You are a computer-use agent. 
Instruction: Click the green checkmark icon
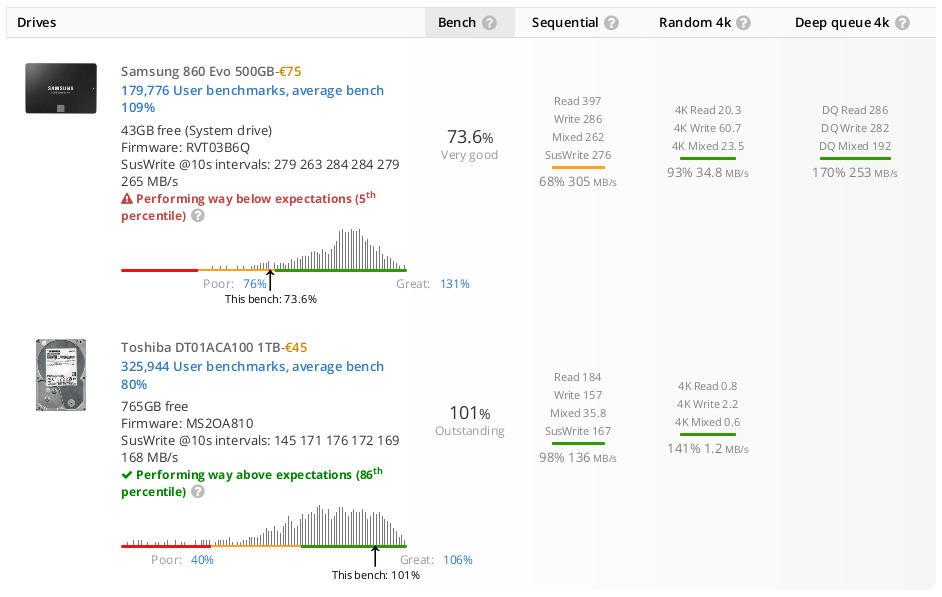(127, 475)
